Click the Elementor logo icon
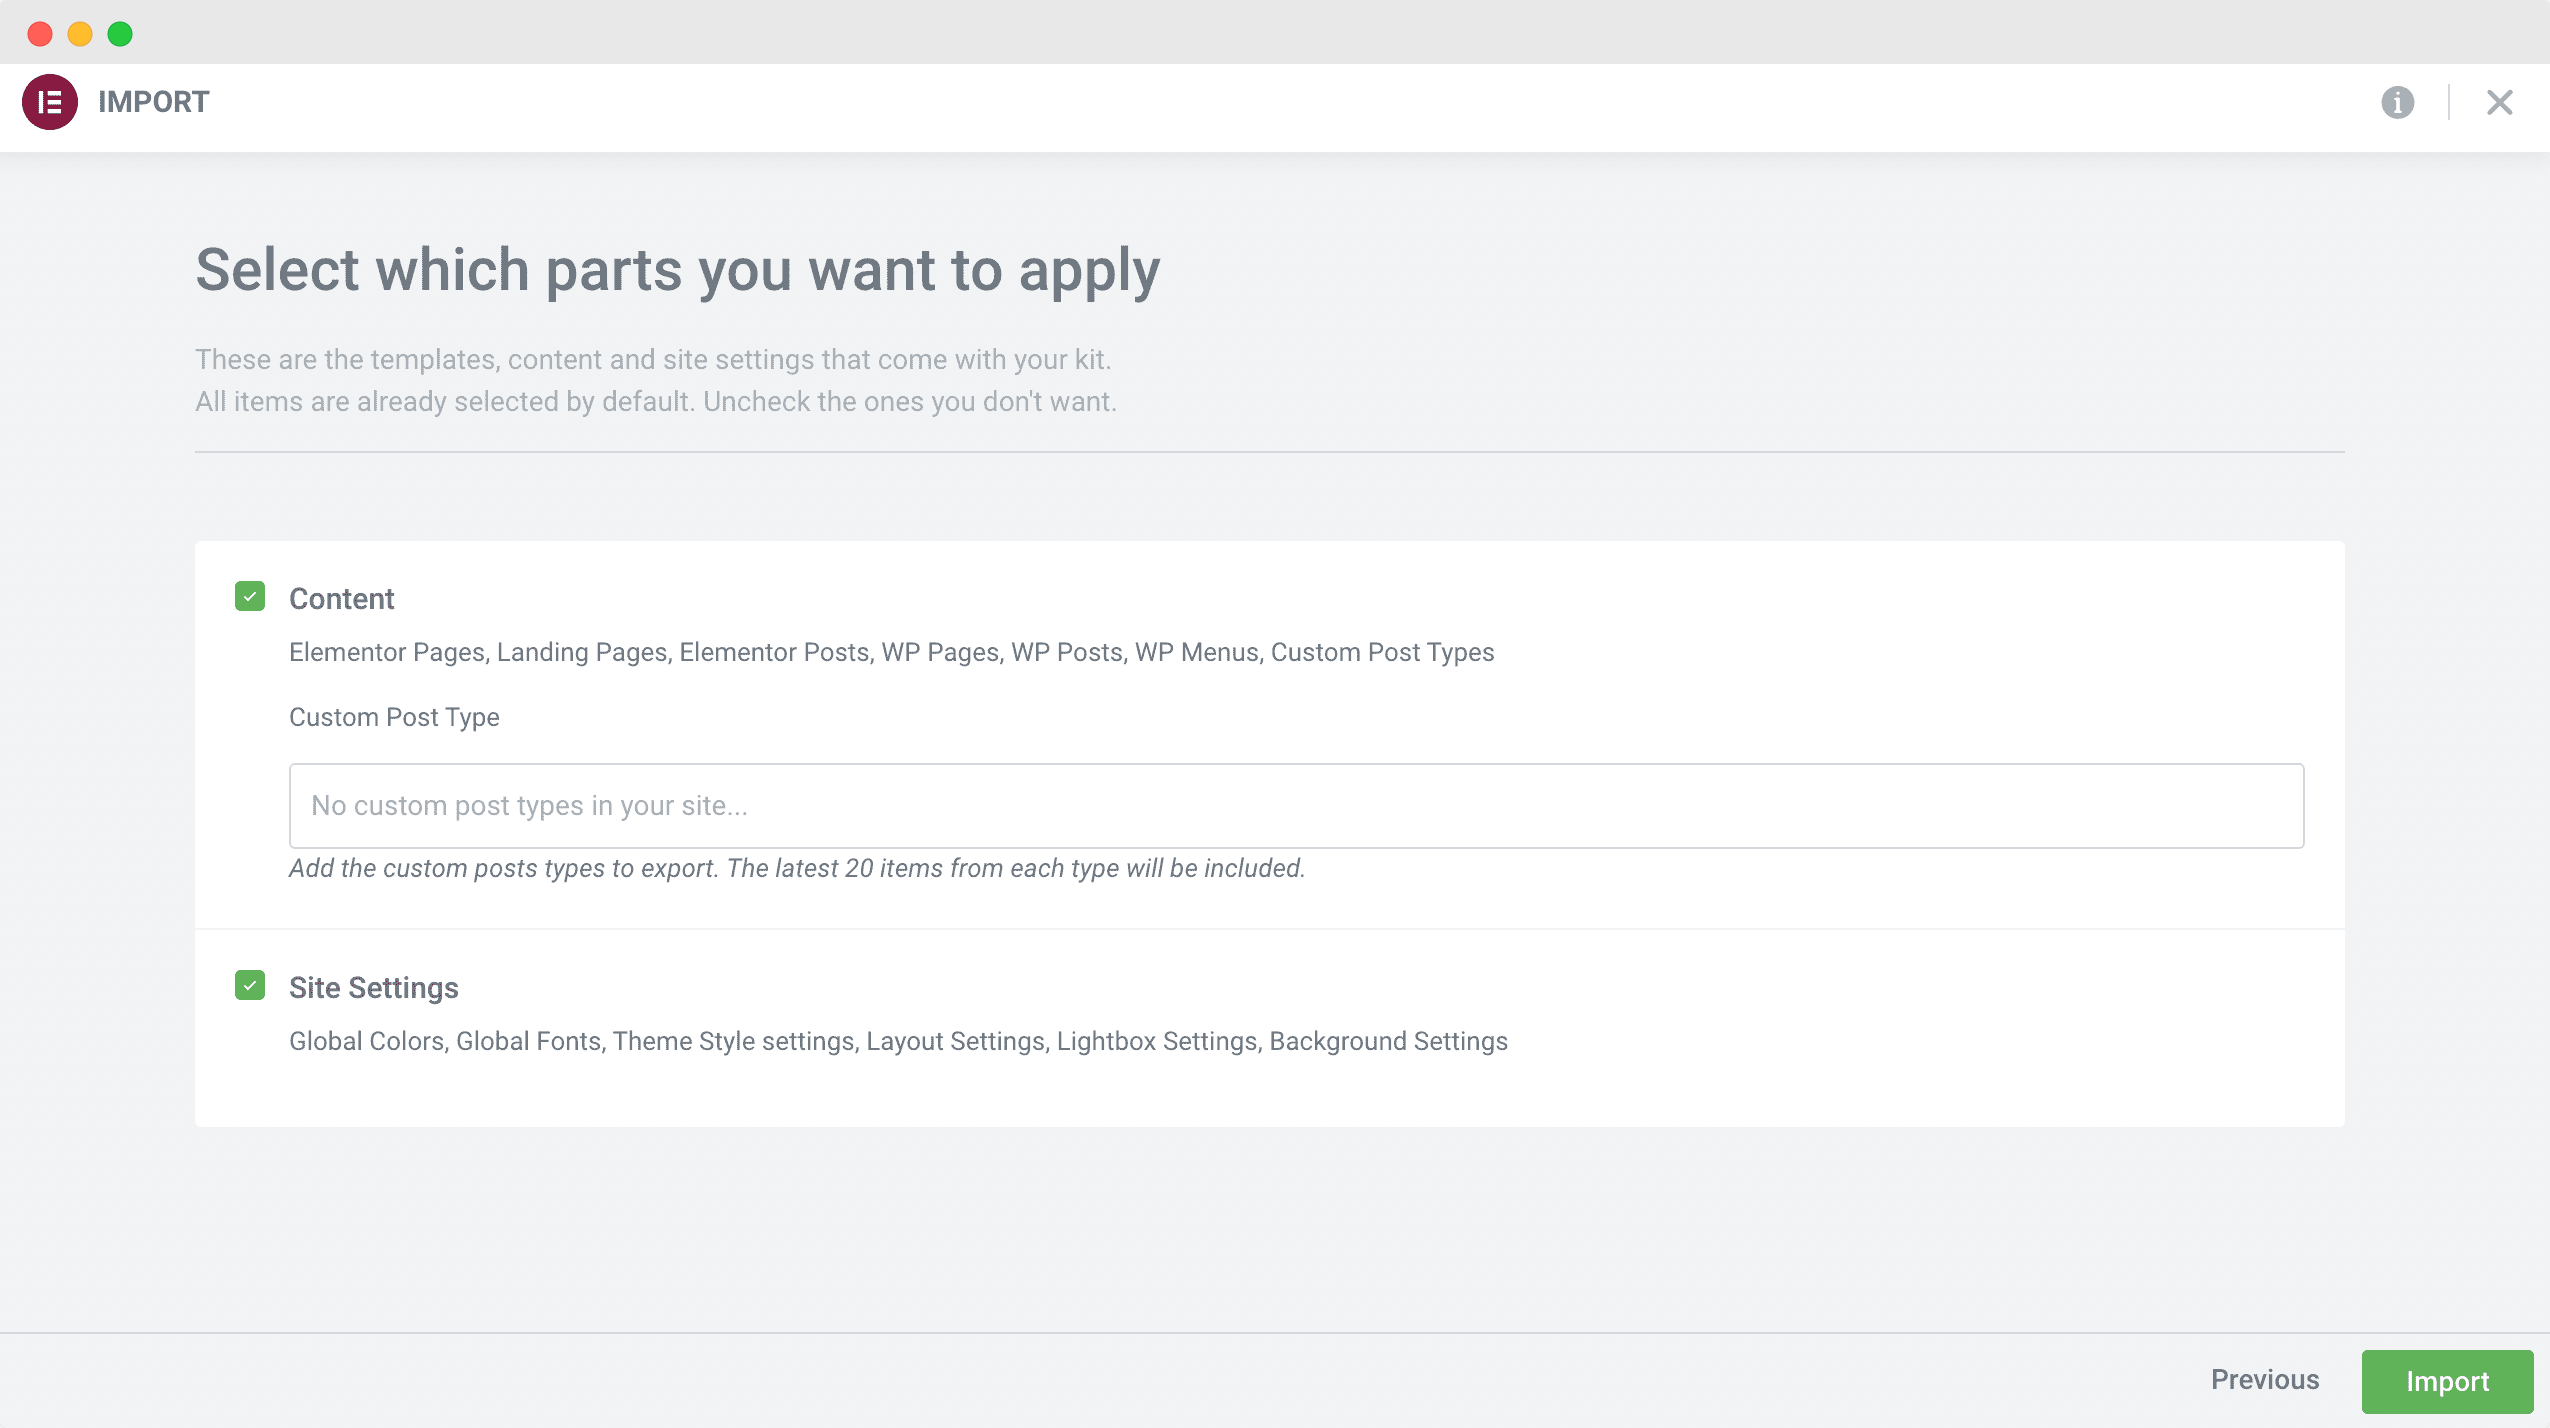 pyautogui.click(x=49, y=102)
